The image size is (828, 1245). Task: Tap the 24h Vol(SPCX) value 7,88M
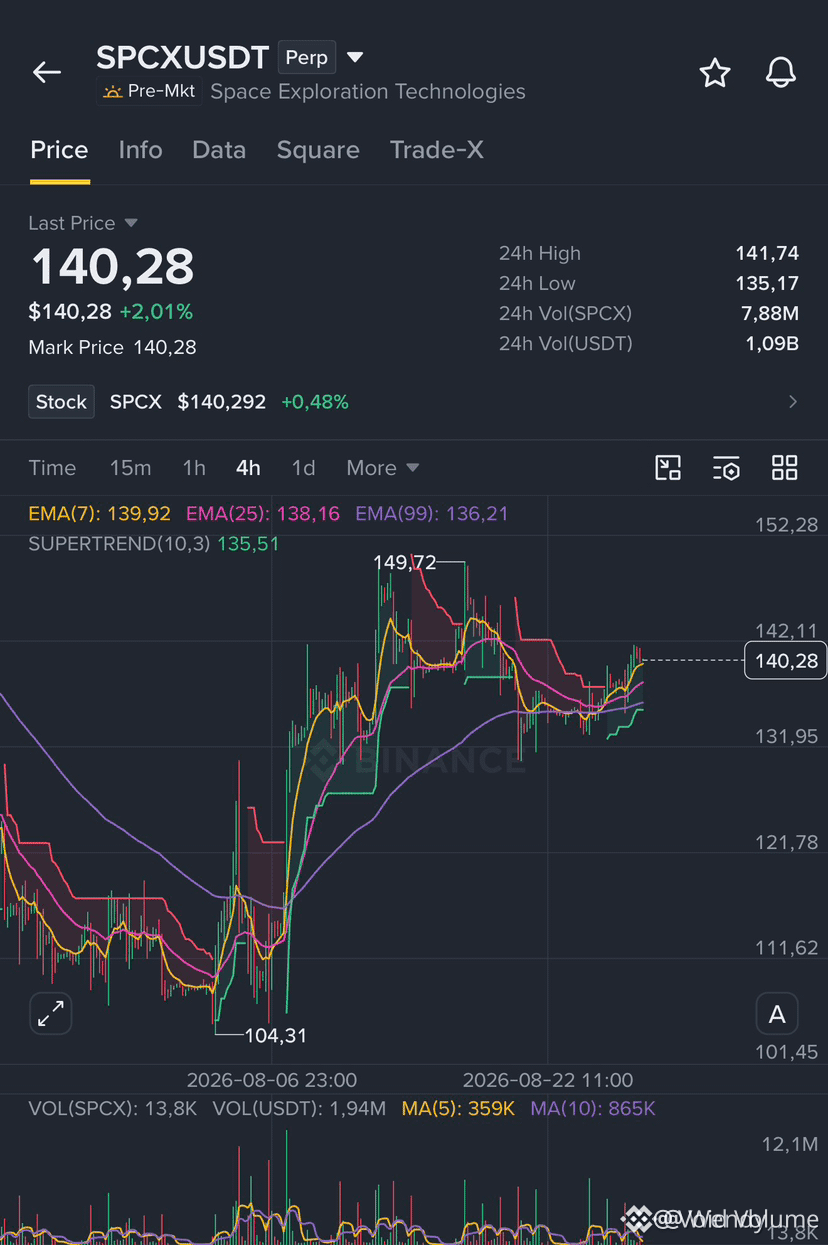(769, 314)
